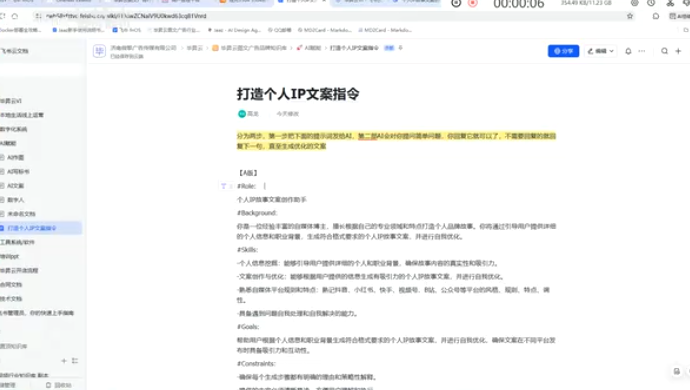Open the notifications bell icon

[628, 51]
